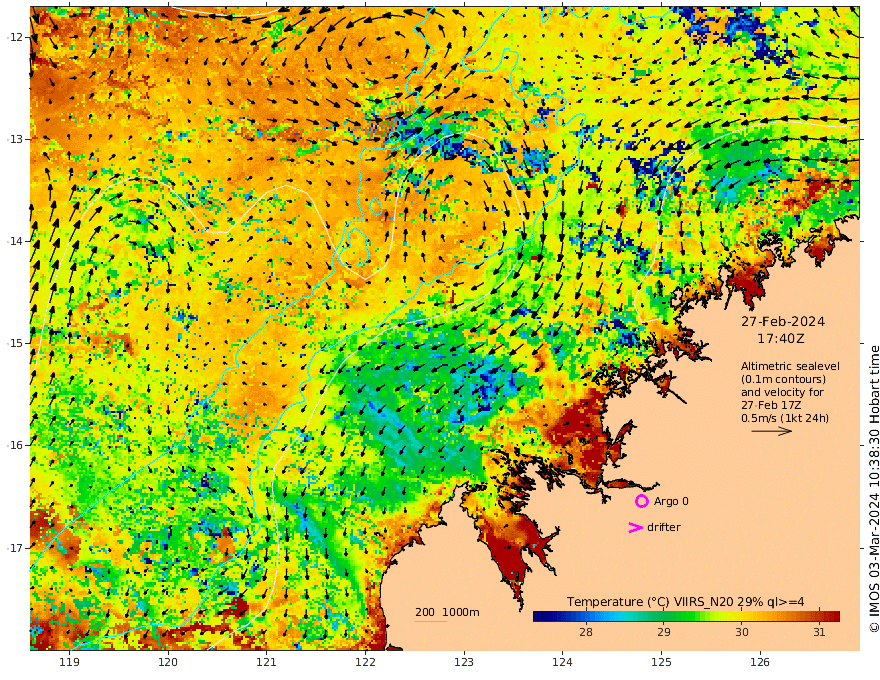Click longitude axis label 119
880x680 pixels.
tap(70, 663)
